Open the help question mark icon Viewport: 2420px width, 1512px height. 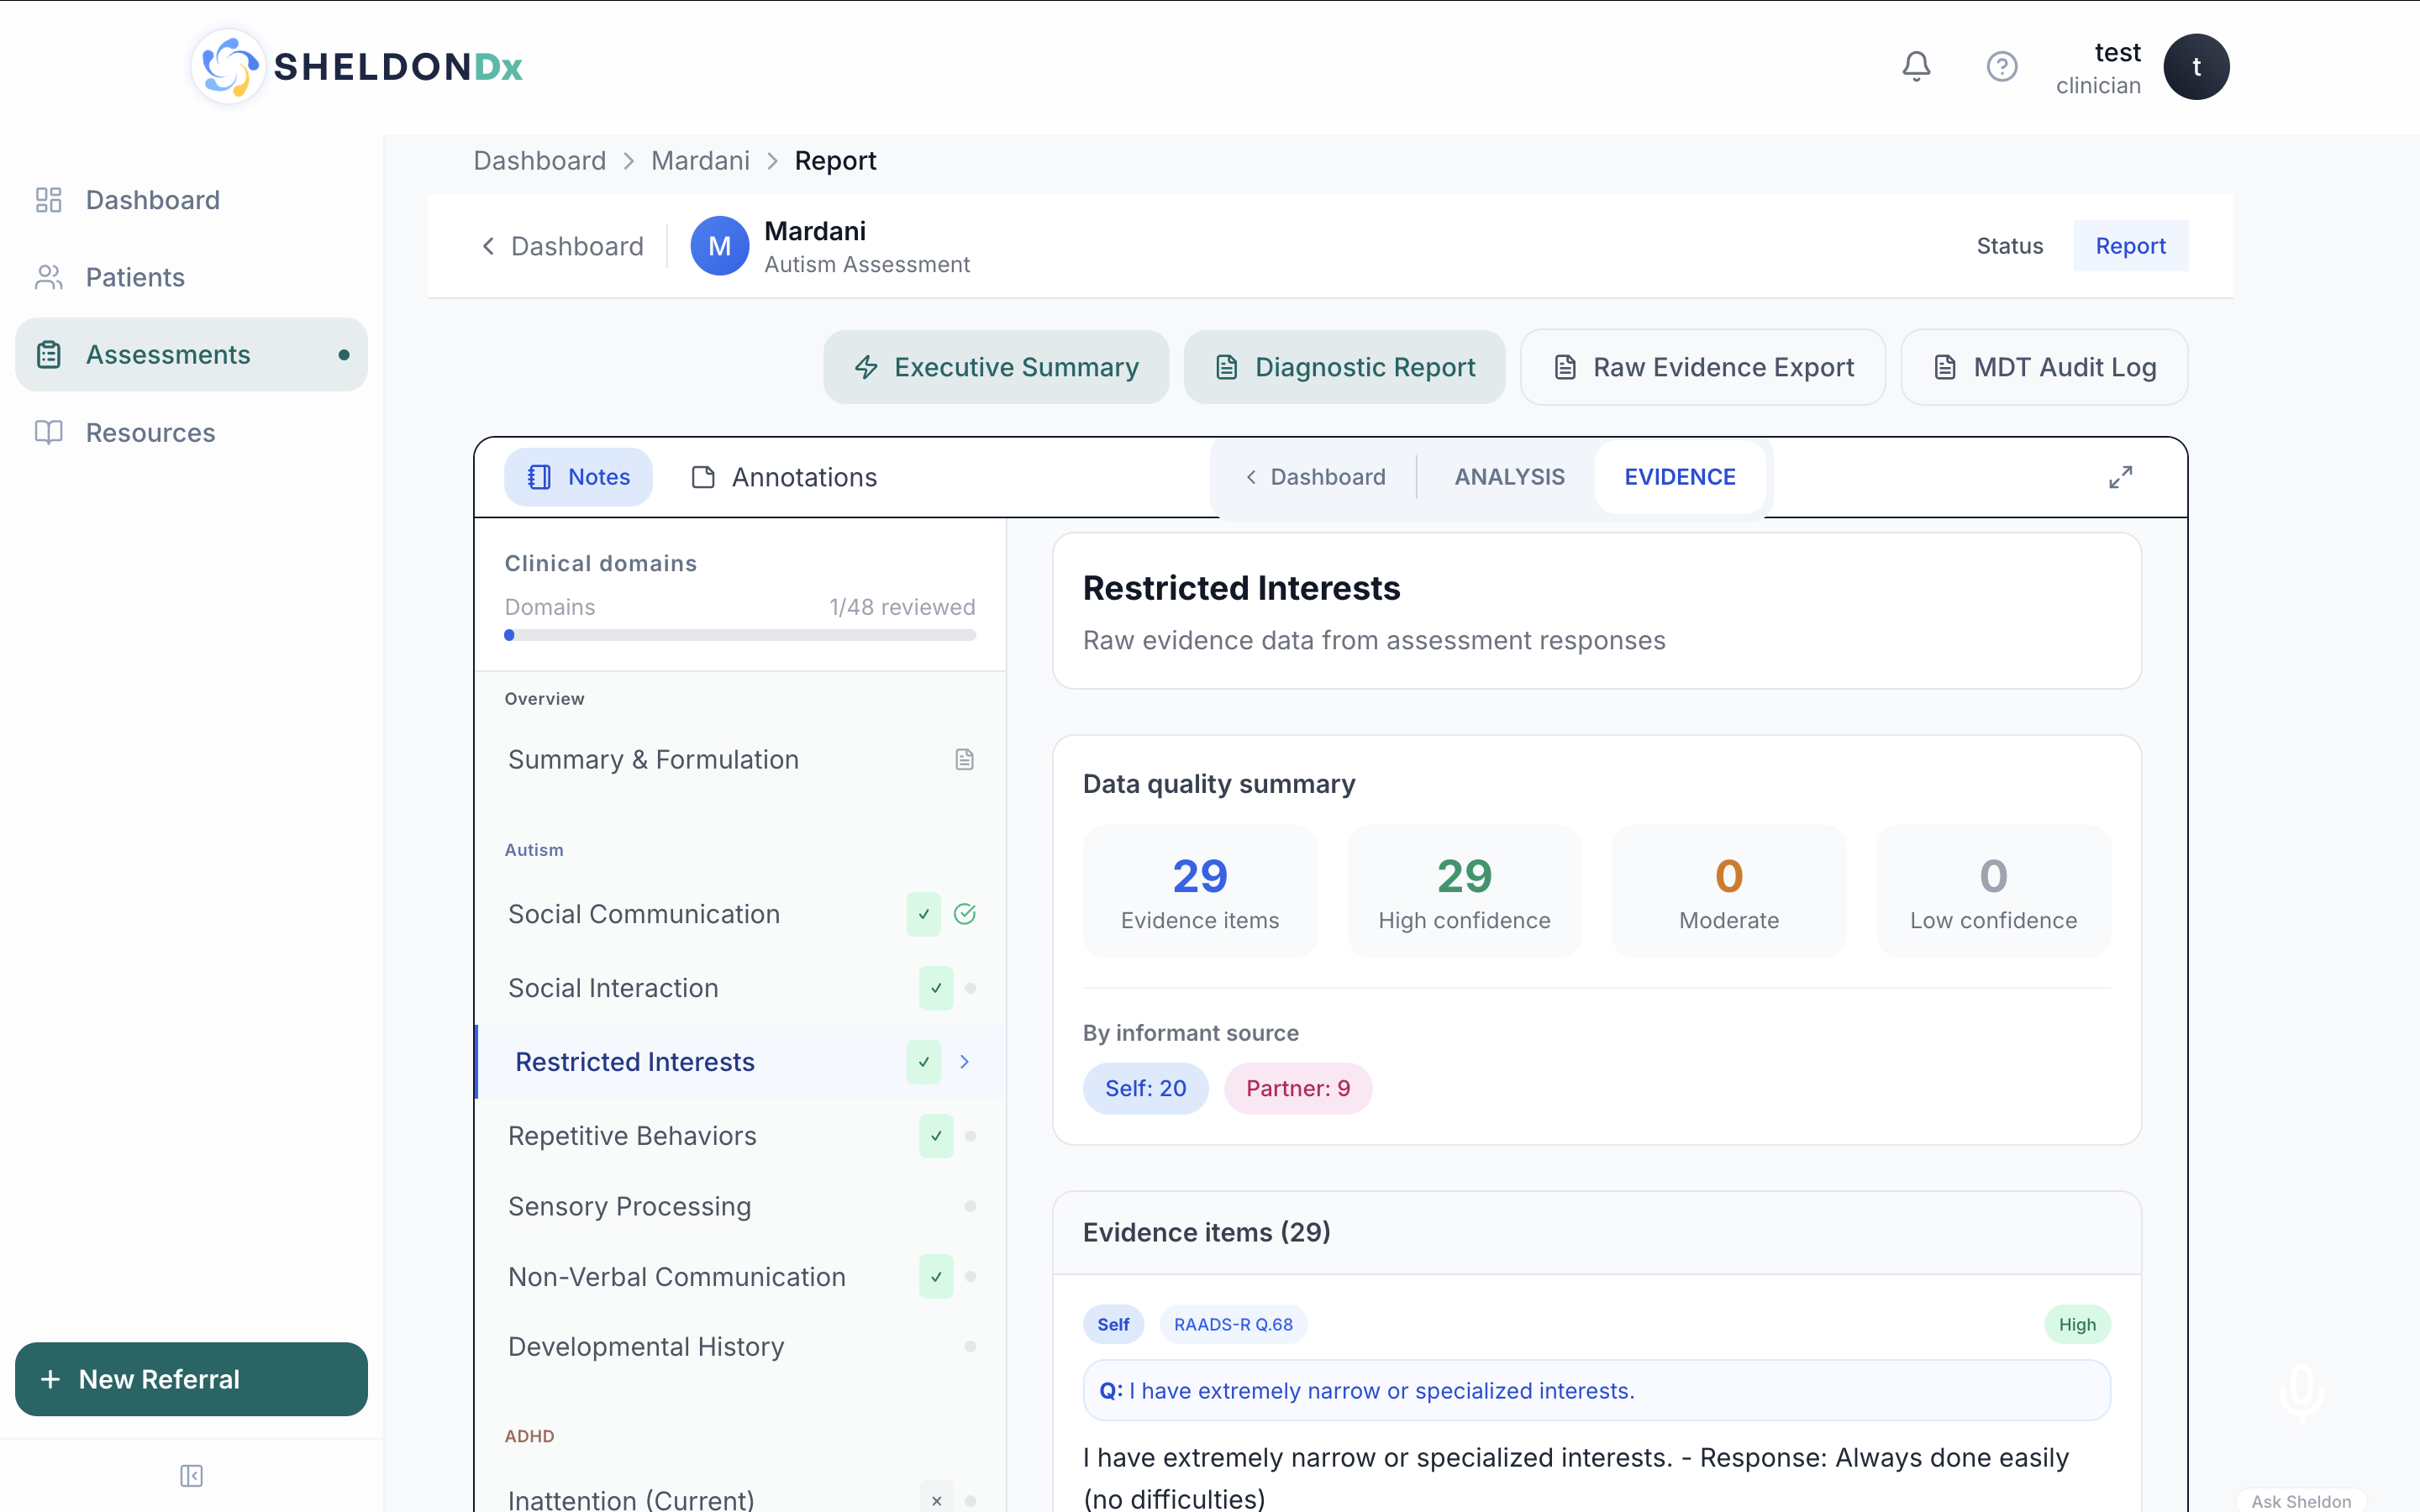[2001, 66]
